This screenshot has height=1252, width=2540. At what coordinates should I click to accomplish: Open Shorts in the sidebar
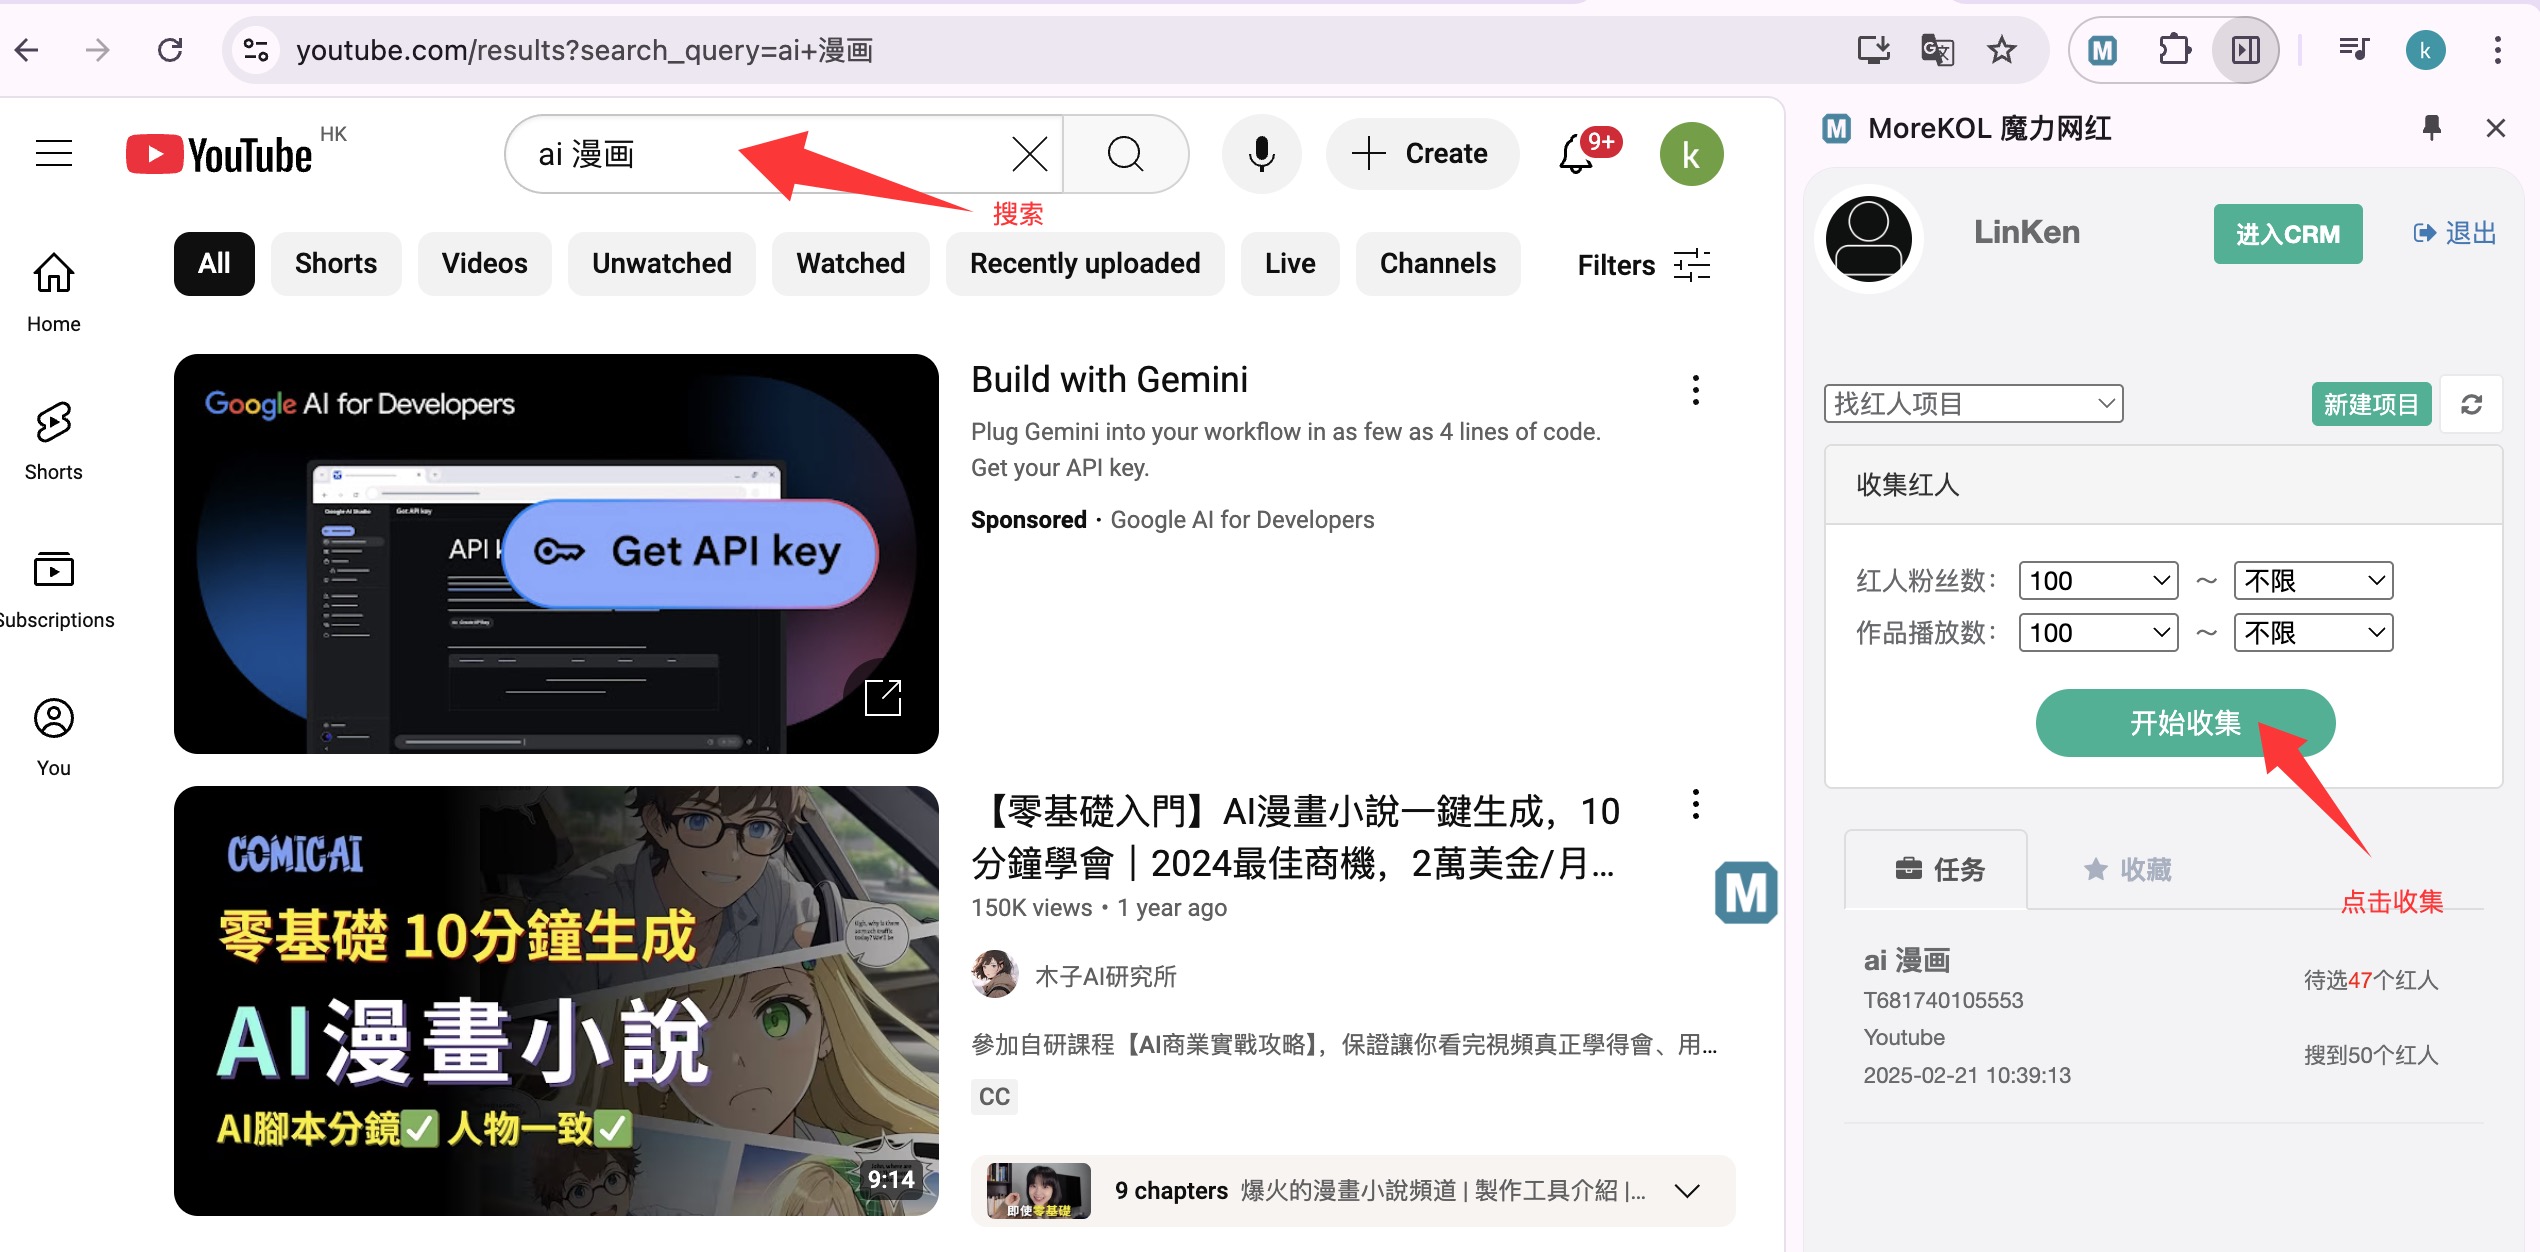click(54, 441)
